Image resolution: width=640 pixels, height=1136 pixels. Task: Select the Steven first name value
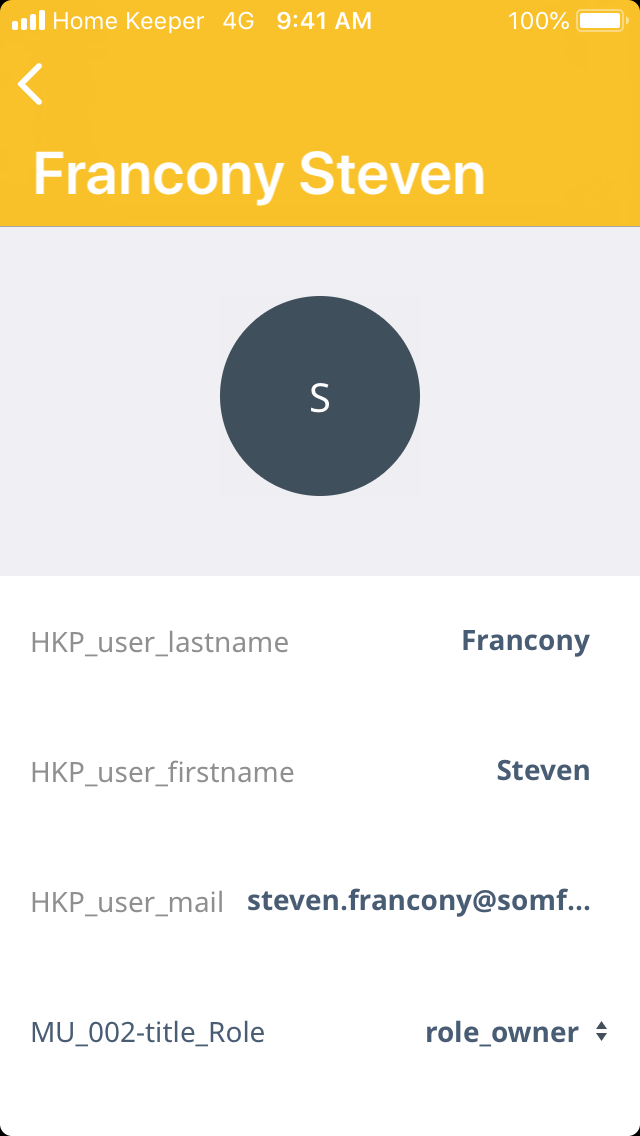point(543,771)
